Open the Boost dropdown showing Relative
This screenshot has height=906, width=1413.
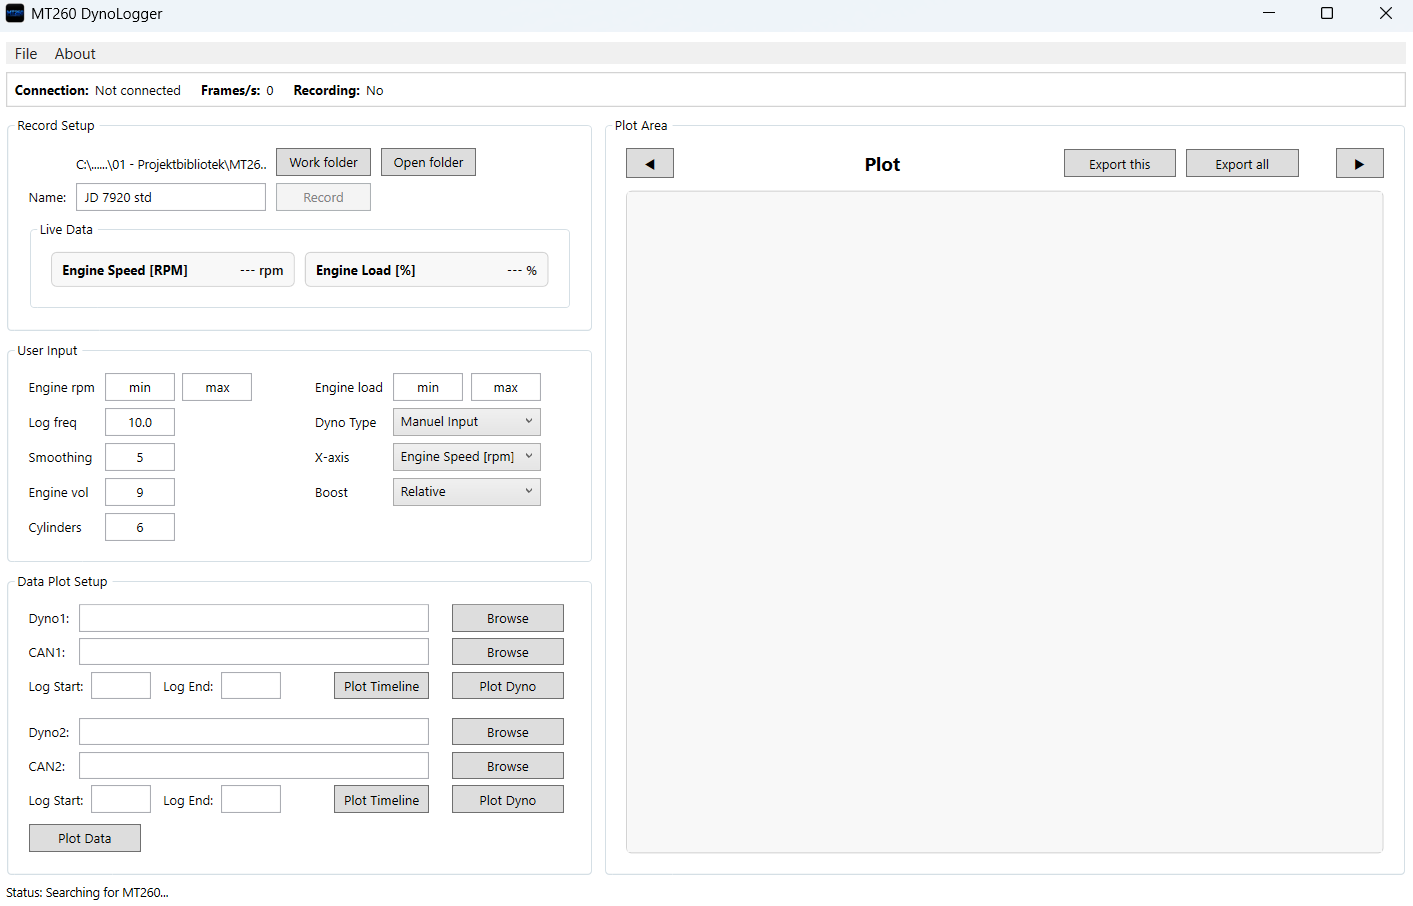(467, 492)
